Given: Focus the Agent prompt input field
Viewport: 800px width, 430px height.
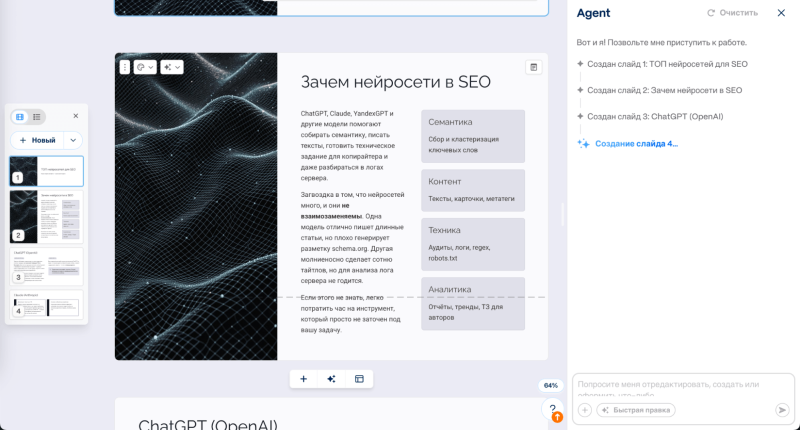Looking at the screenshot, I should click(683, 388).
